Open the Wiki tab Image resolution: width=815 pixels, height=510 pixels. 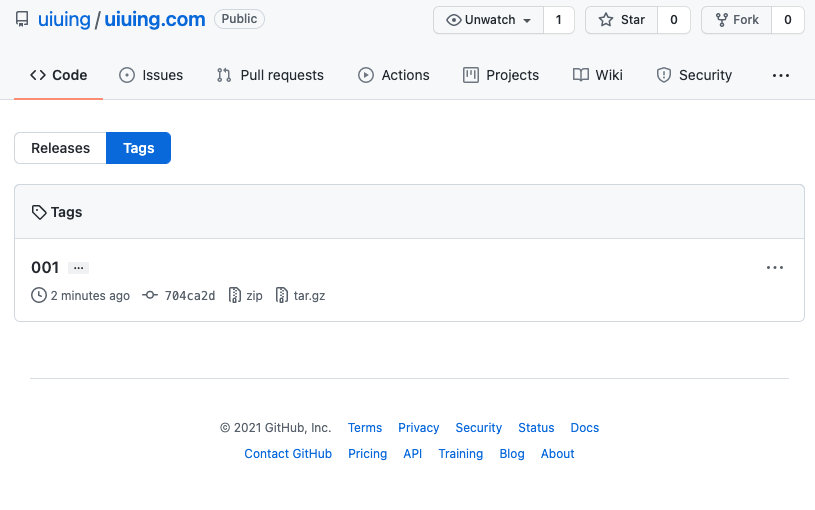597,75
